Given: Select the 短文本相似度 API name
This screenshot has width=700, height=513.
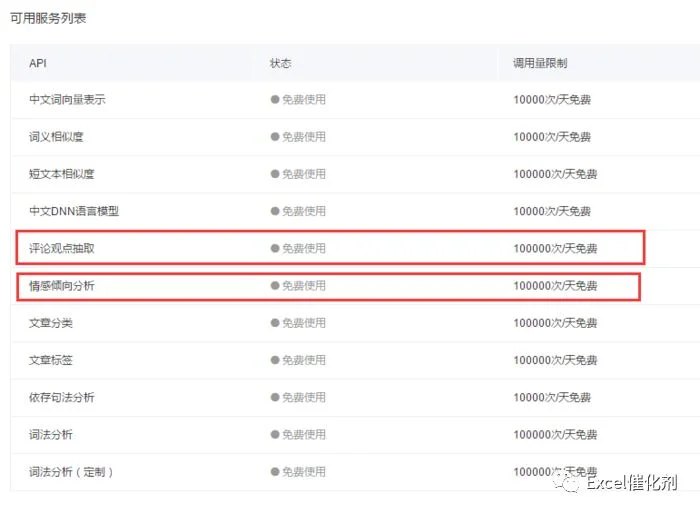Looking at the screenshot, I should (x=62, y=174).
